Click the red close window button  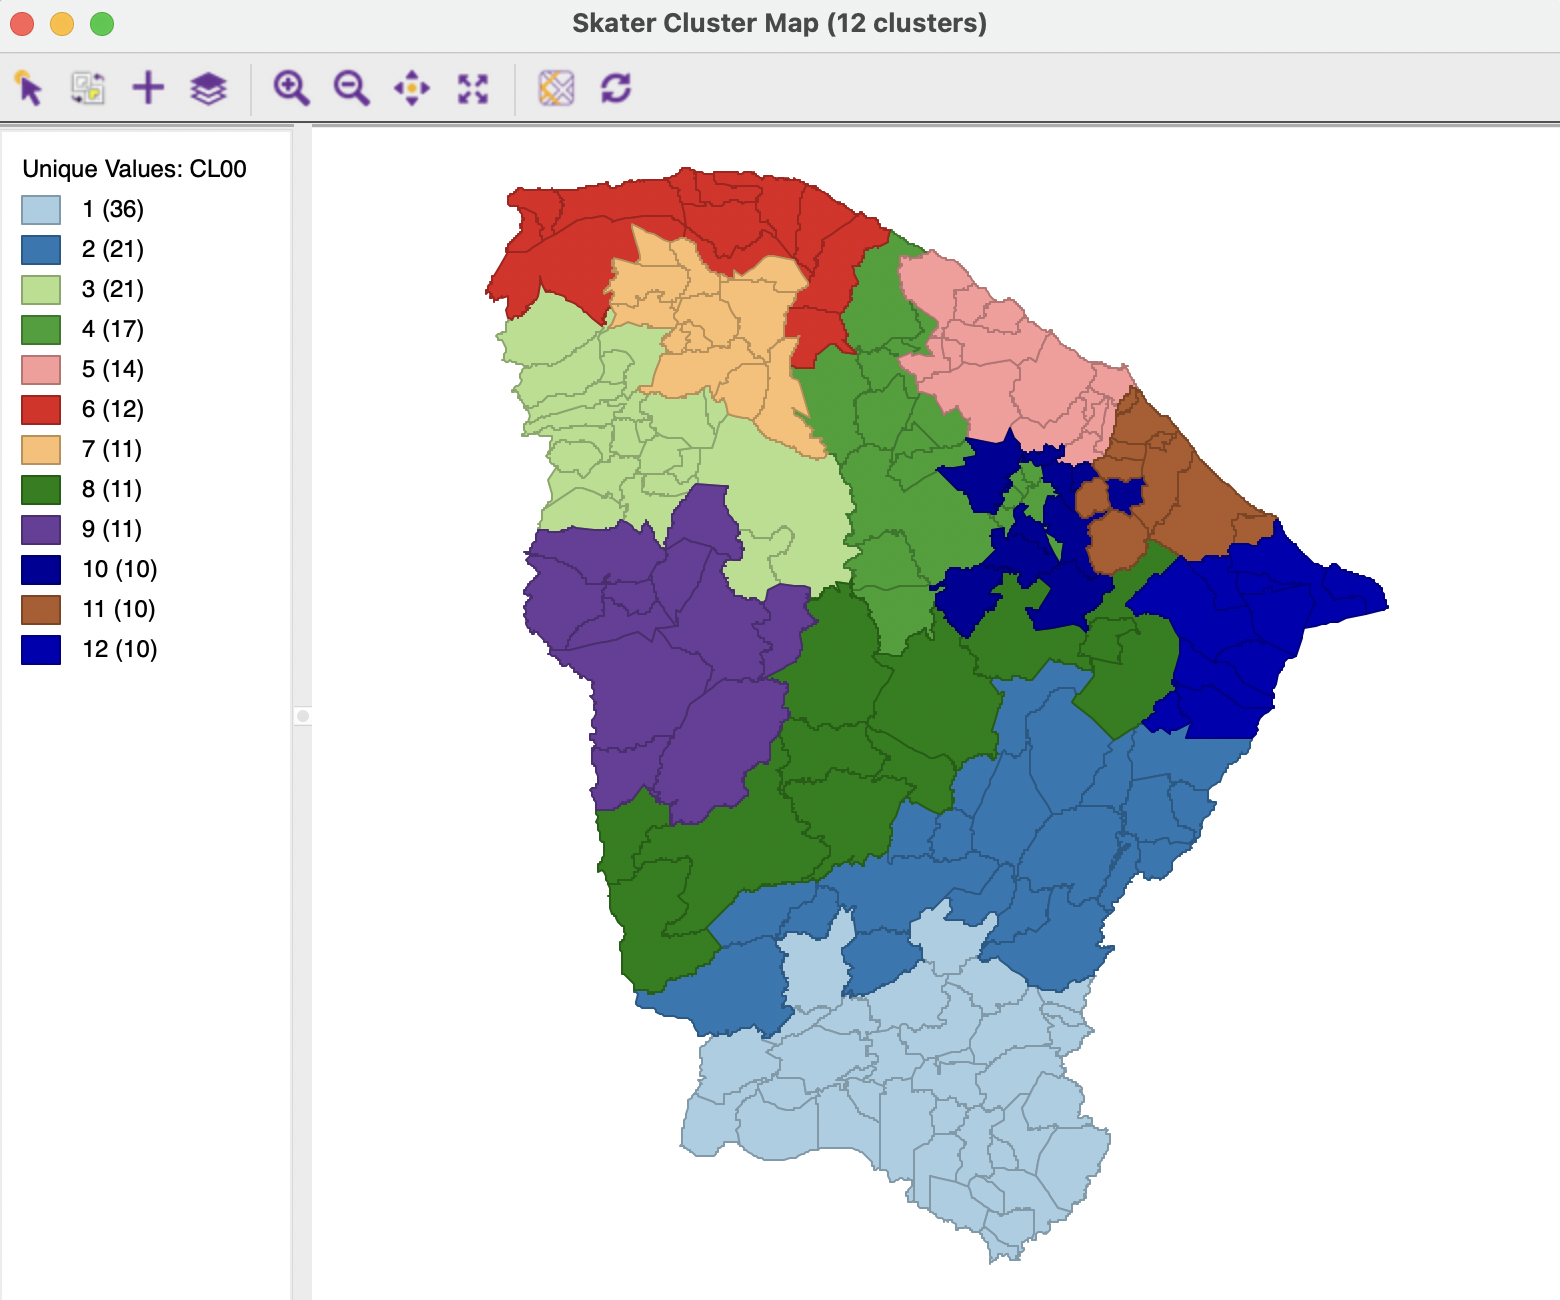click(22, 23)
